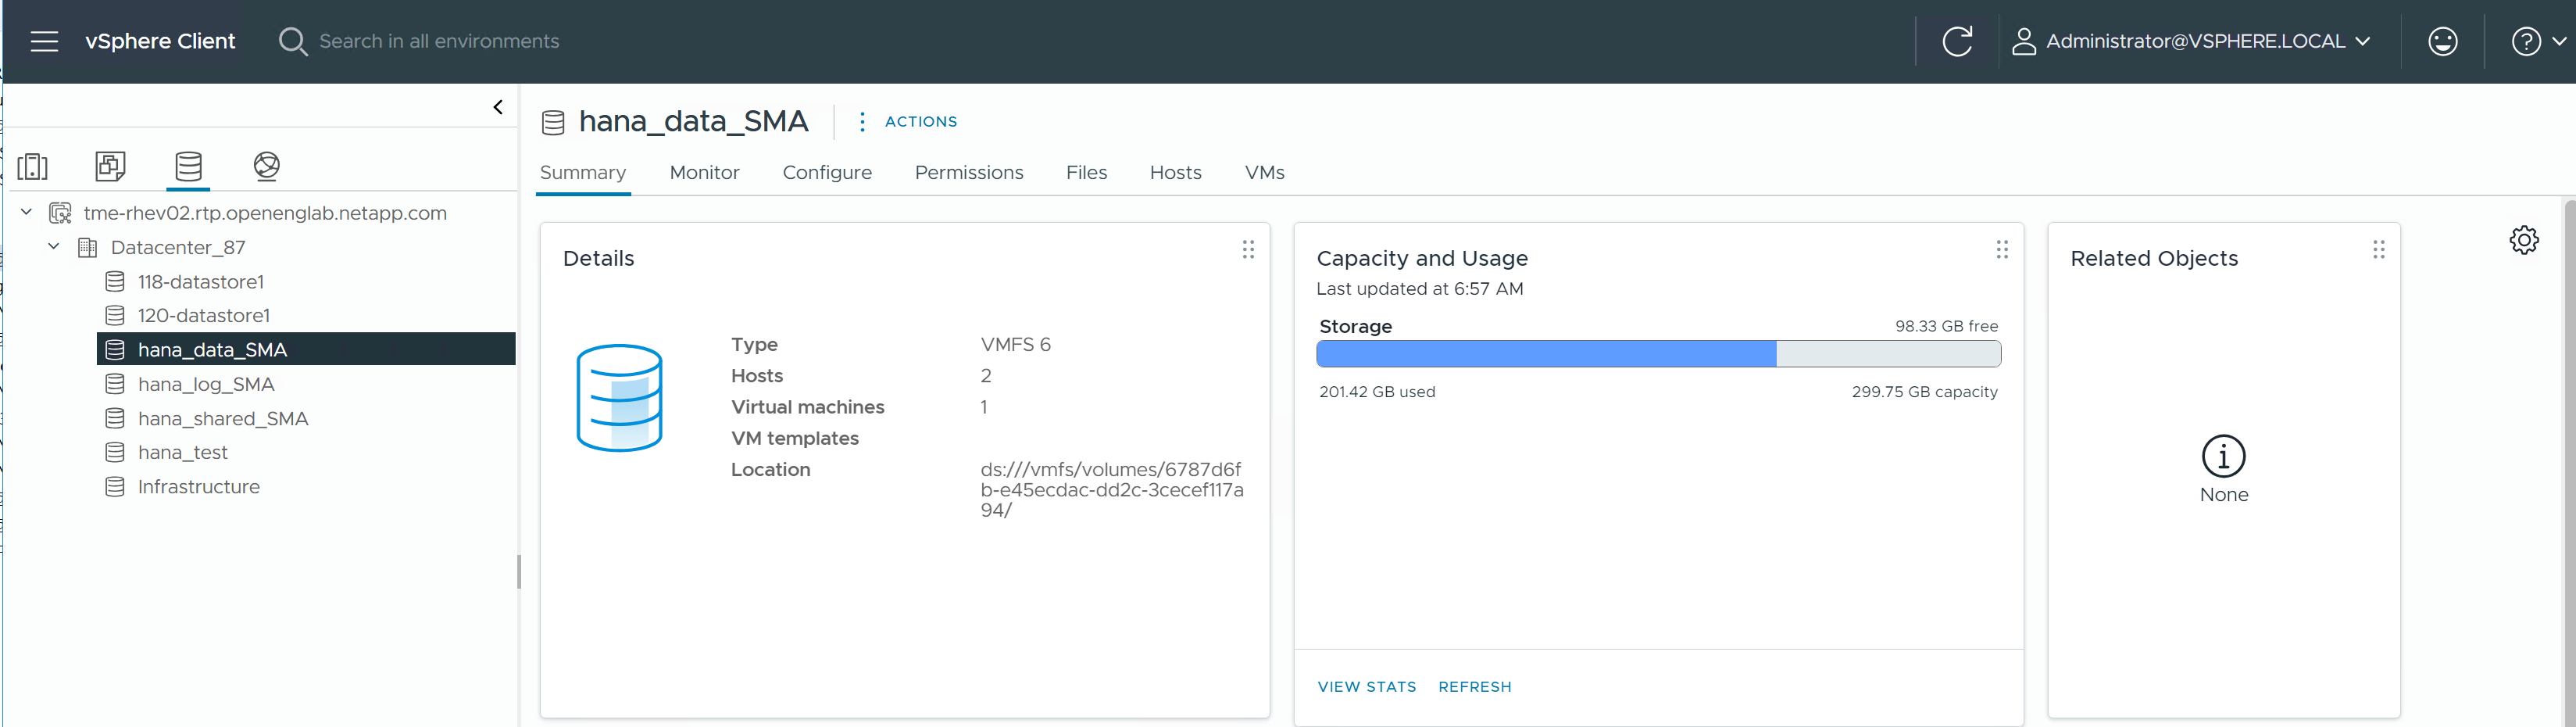Viewport: 2576px width, 727px height.
Task: Open the feedback smiley icon
Action: 2442,41
